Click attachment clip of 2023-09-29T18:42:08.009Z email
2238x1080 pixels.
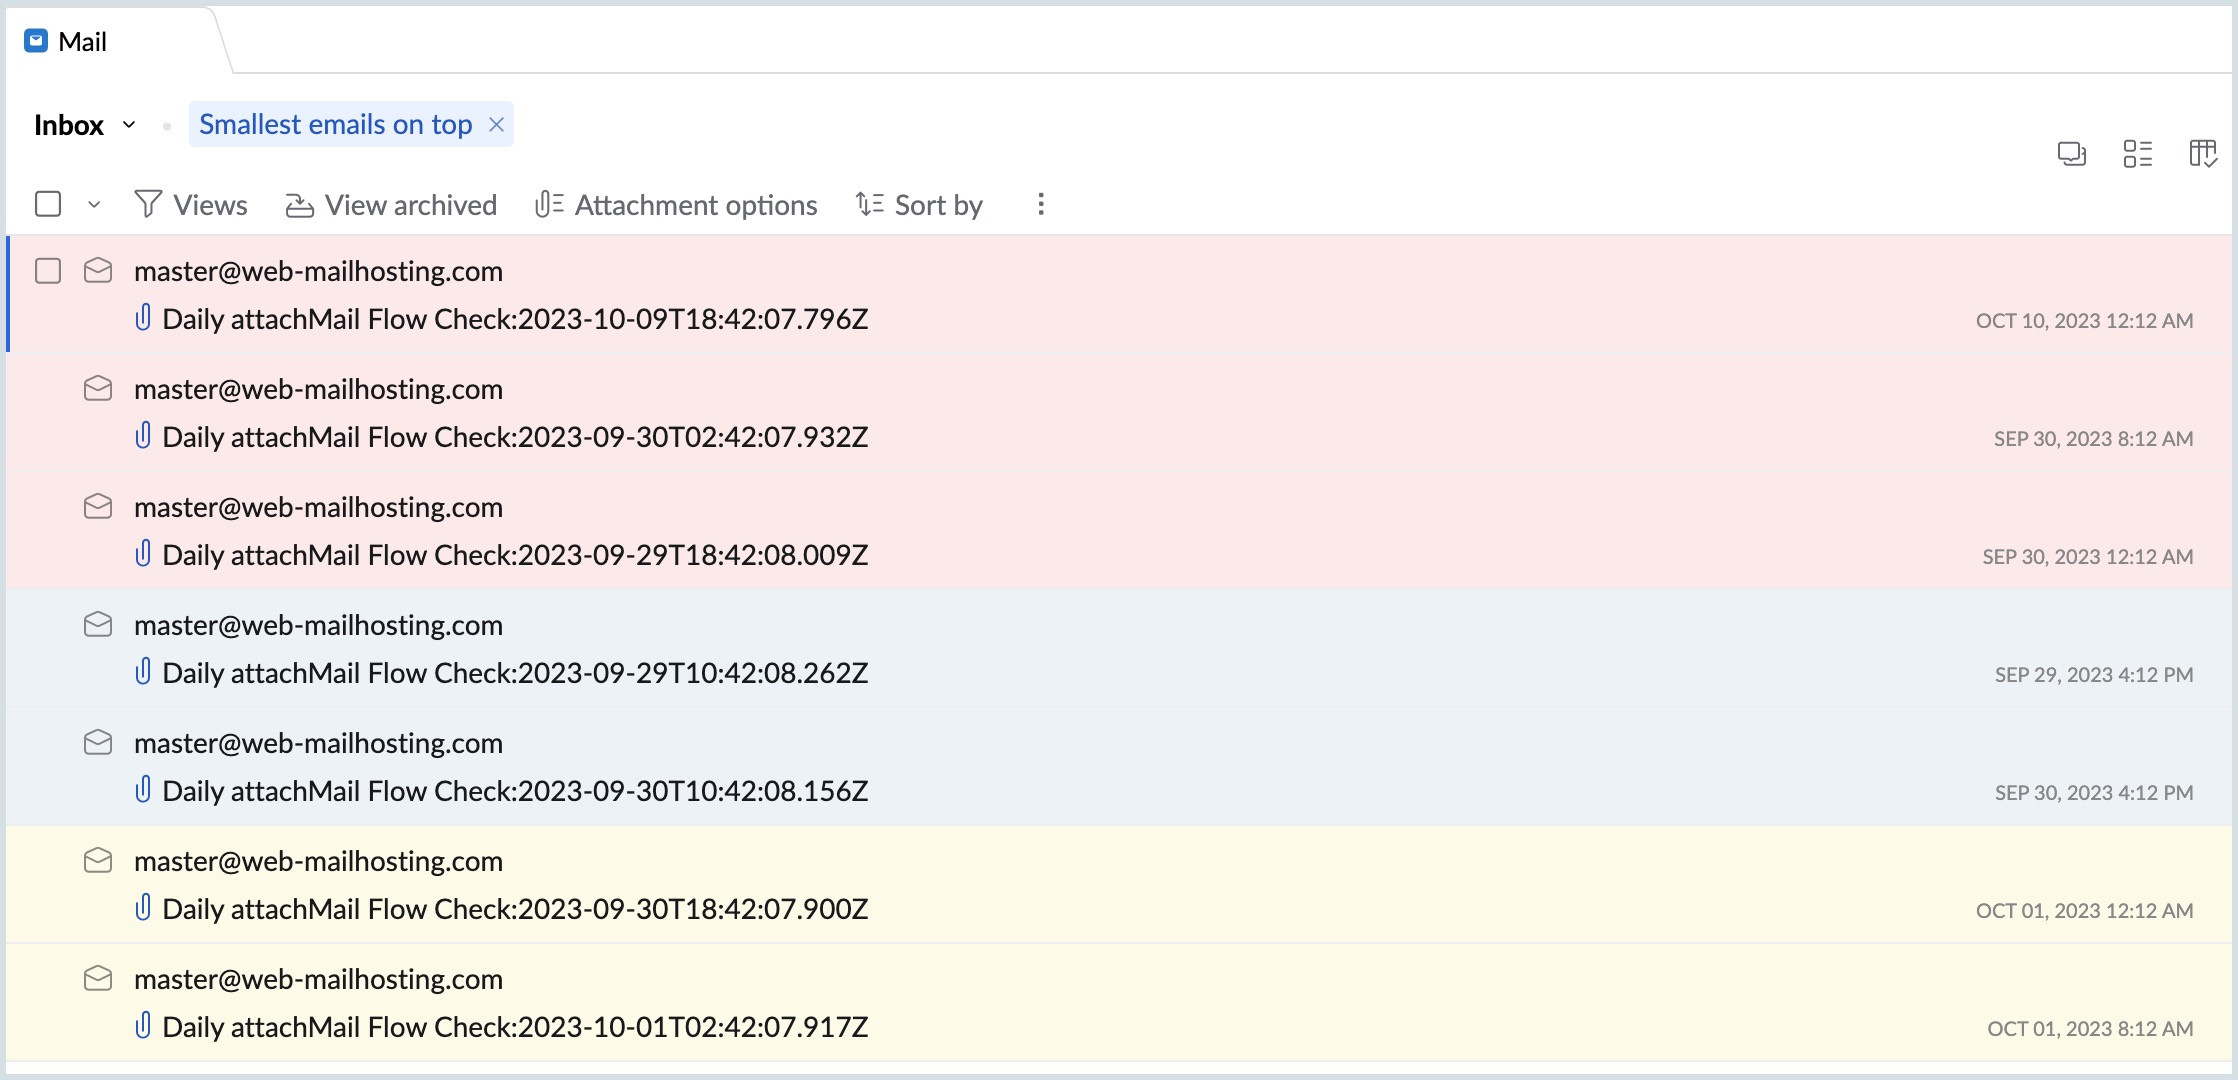(143, 554)
